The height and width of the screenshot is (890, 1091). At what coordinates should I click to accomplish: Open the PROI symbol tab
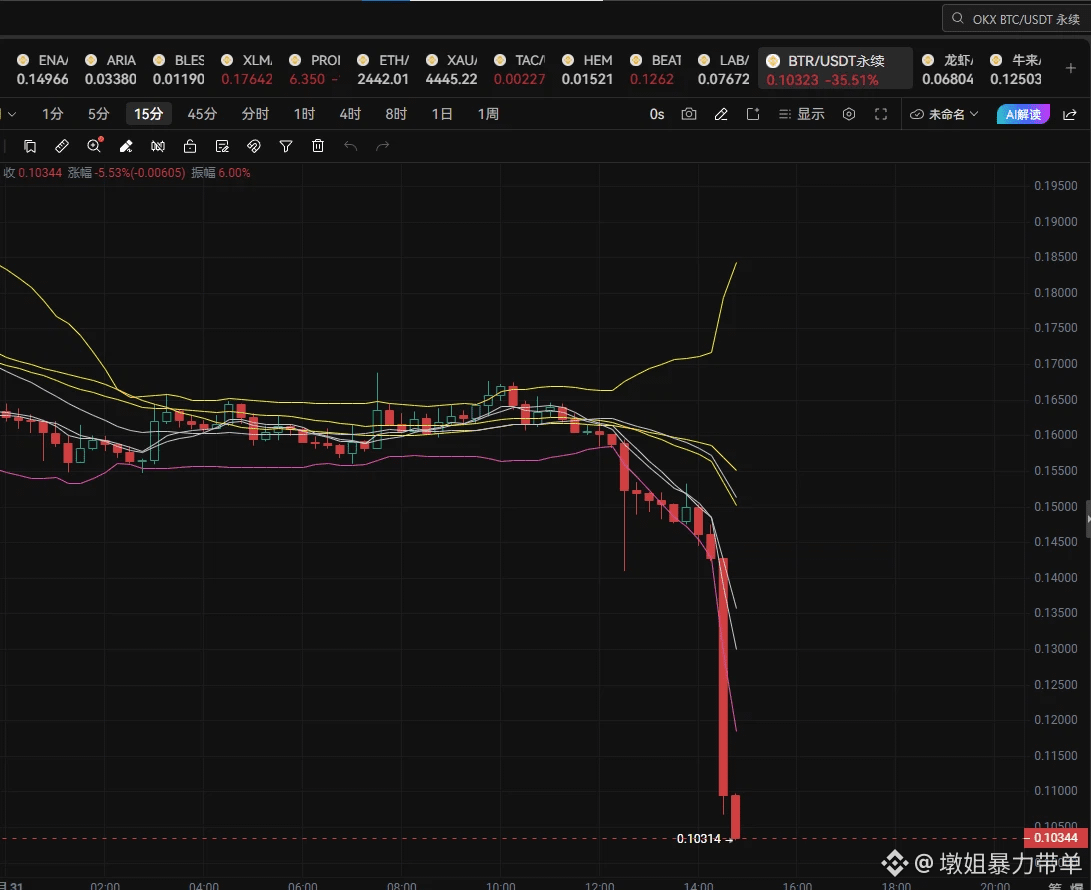(315, 70)
